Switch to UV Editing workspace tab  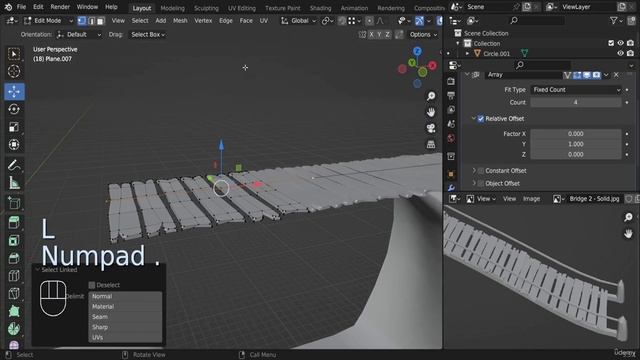[242, 8]
